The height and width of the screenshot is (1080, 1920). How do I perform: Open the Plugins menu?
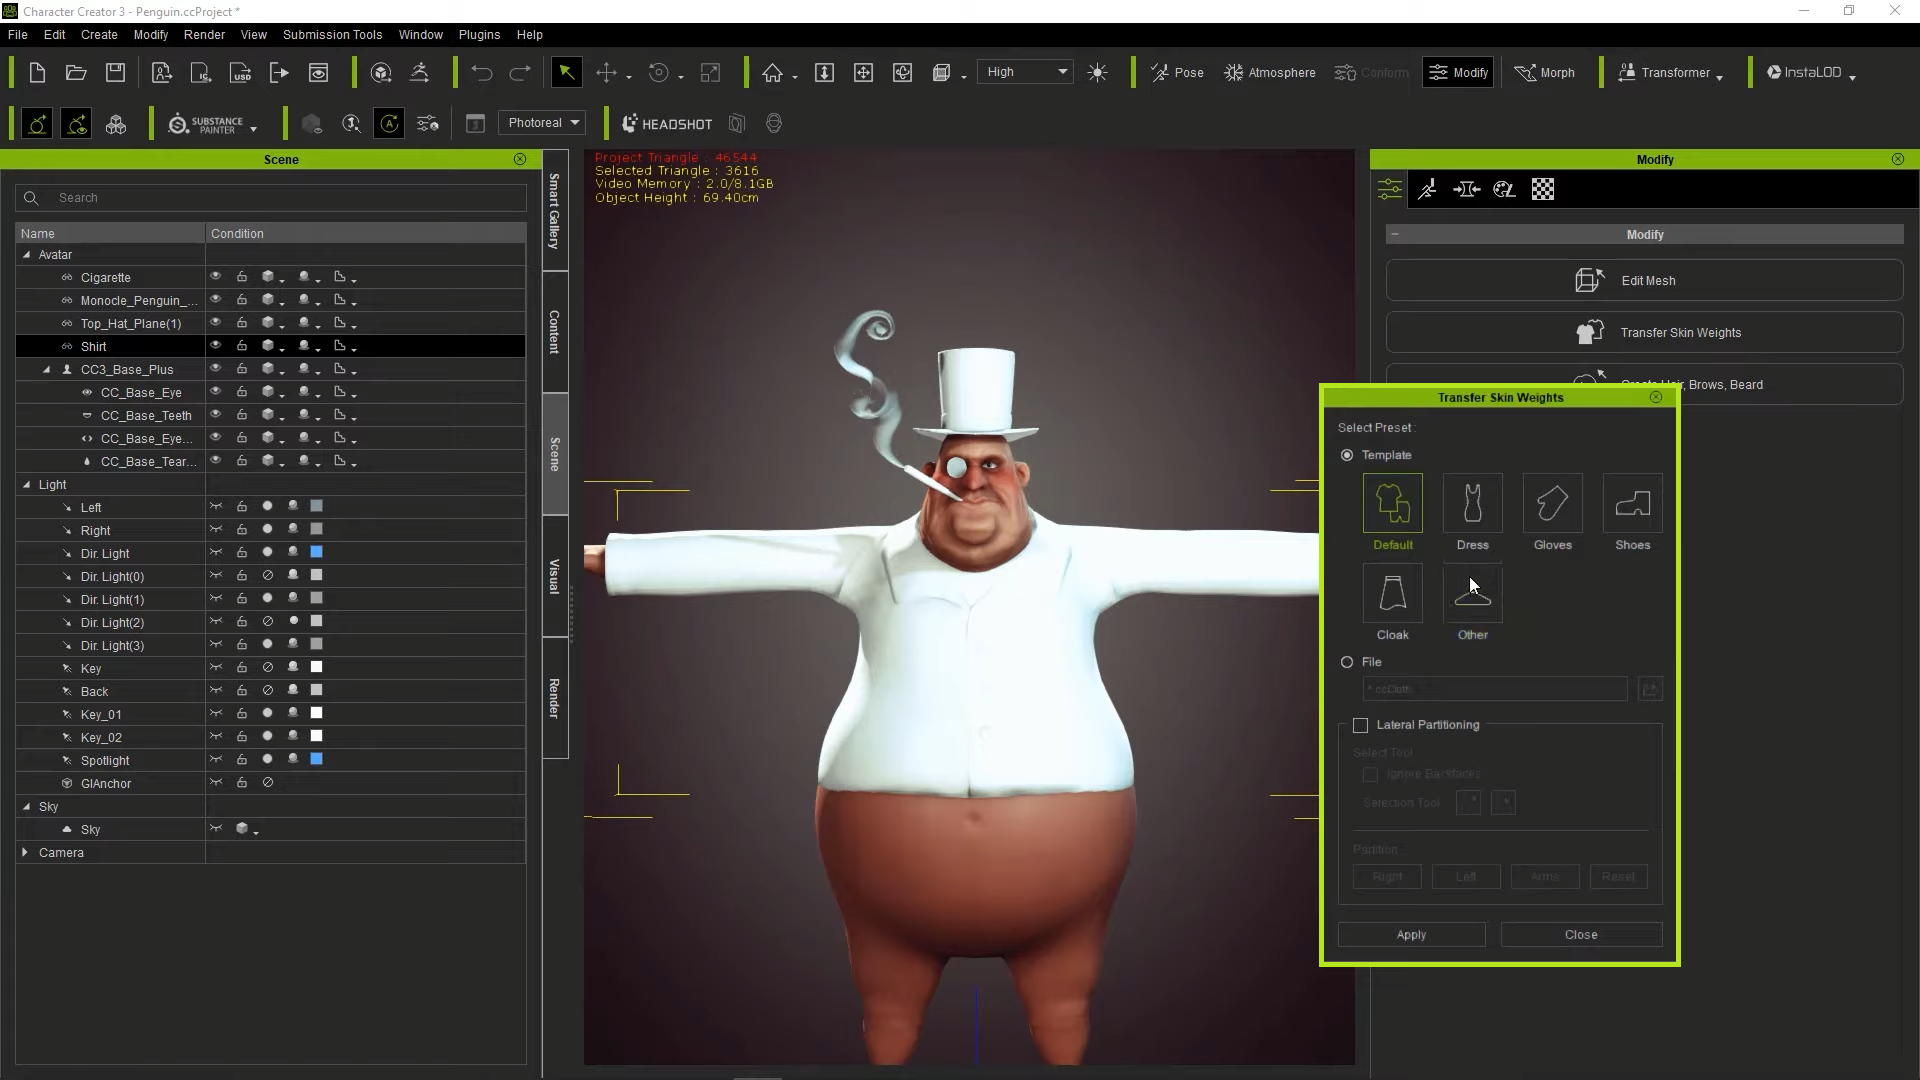479,34
